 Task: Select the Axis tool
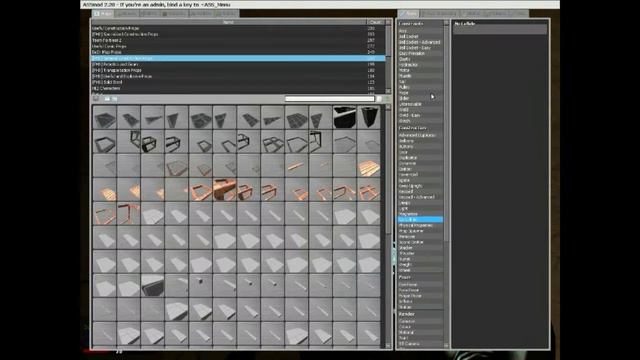420,31
